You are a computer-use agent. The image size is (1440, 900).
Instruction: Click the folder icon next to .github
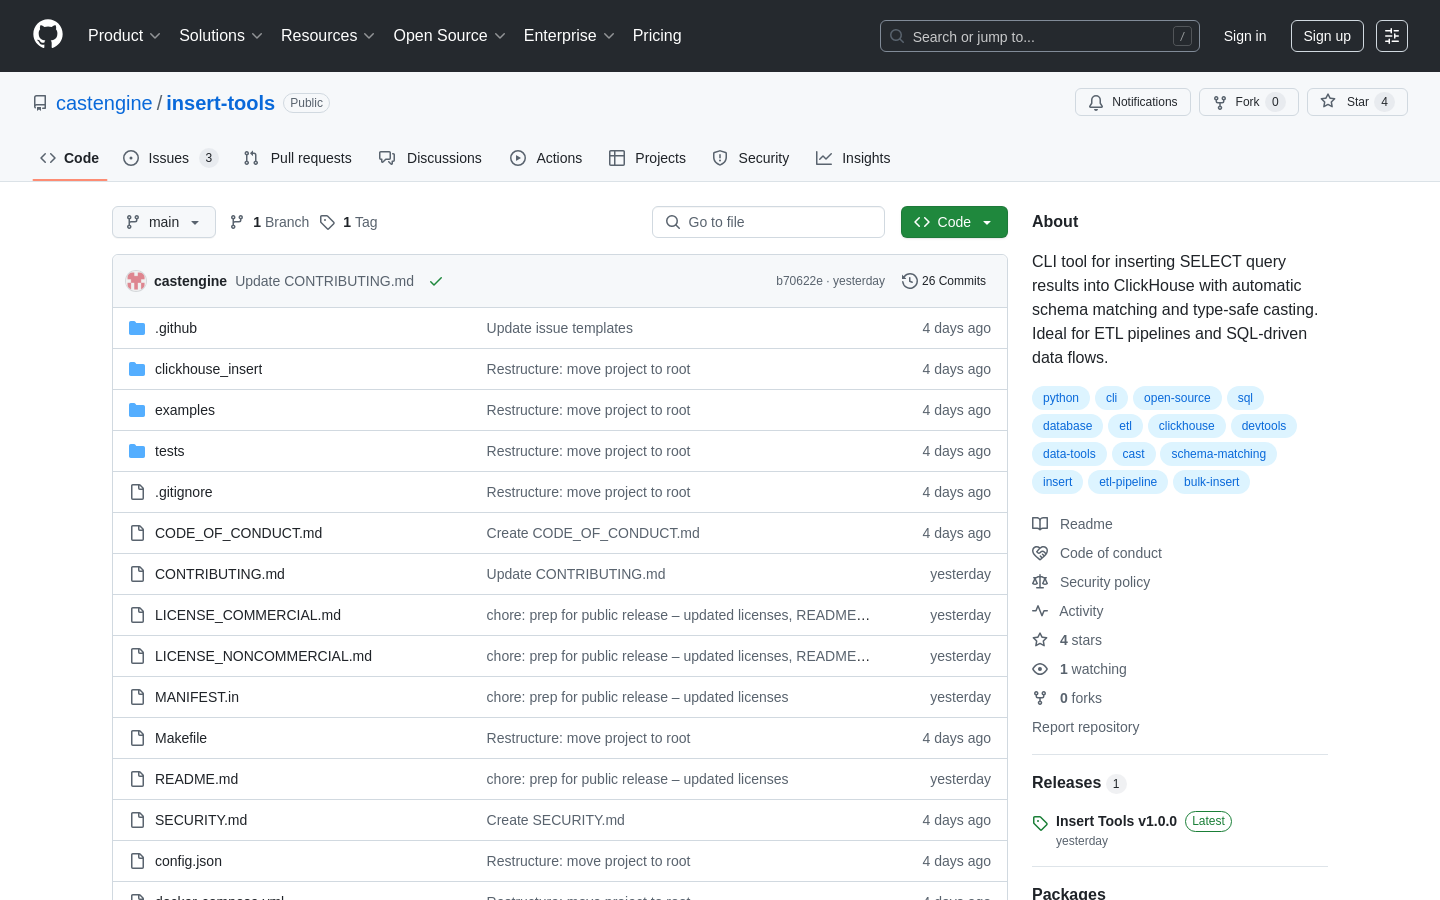point(137,328)
